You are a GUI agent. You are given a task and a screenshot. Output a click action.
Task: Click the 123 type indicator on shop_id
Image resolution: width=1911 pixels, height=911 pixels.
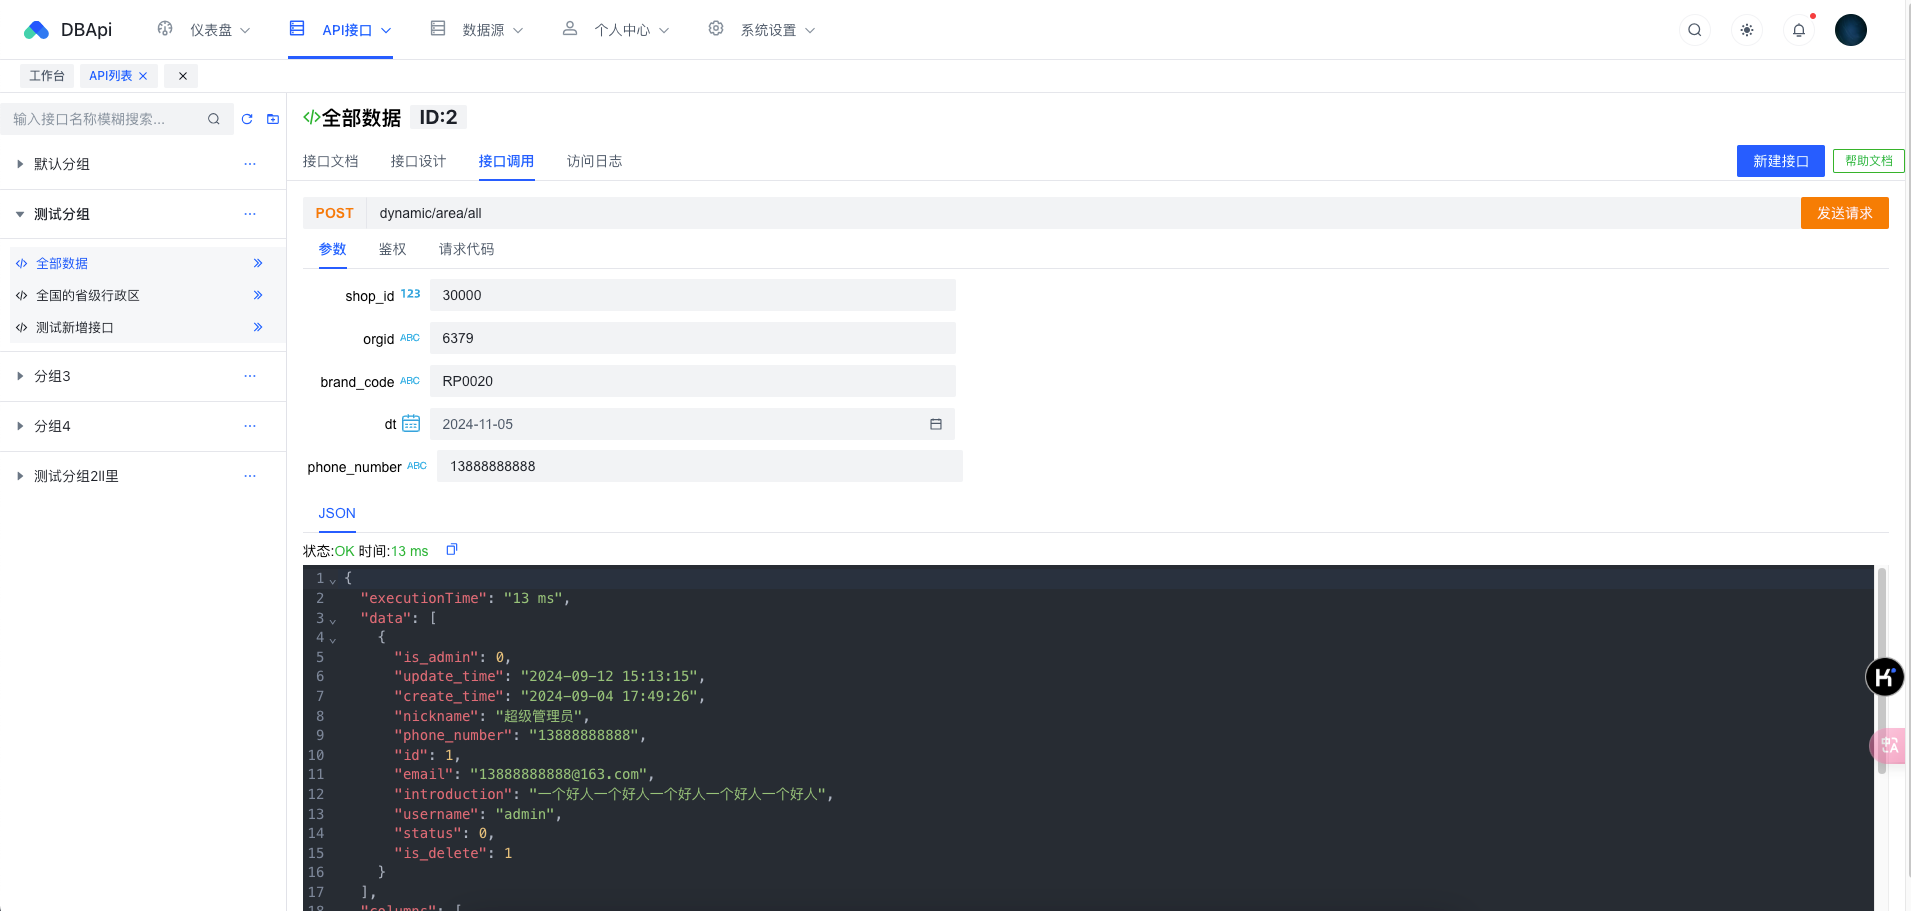coord(410,293)
